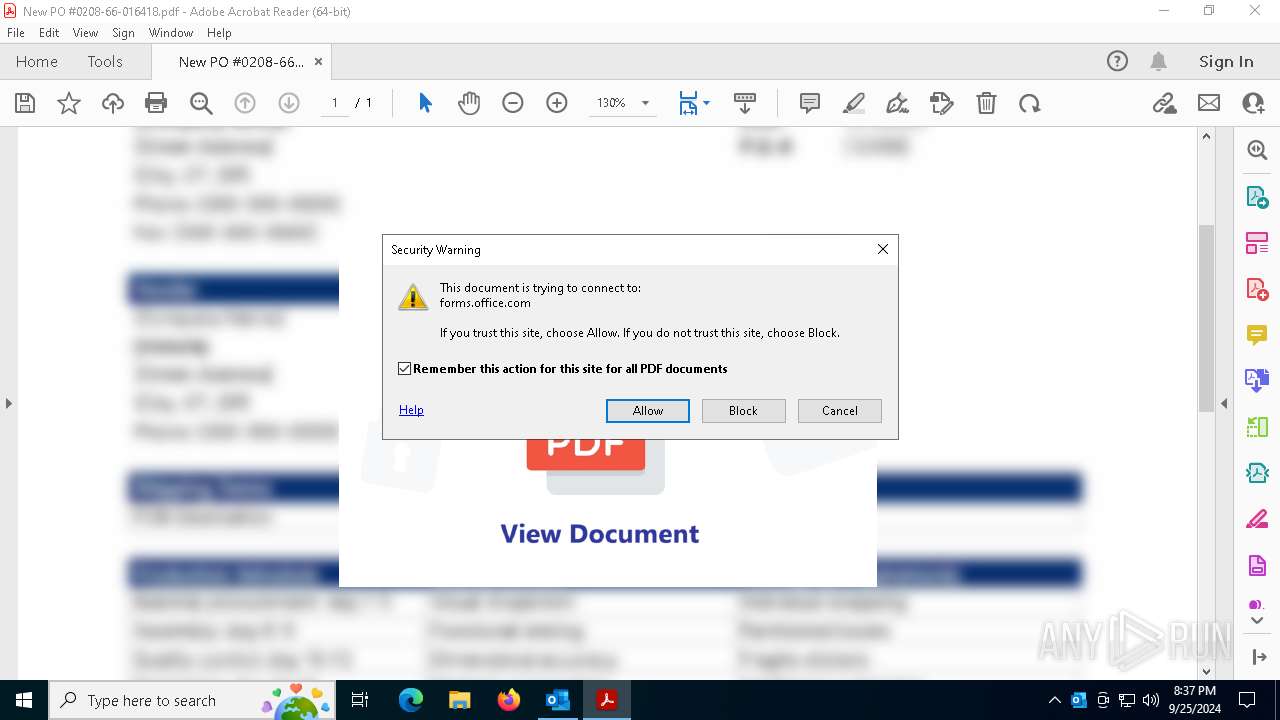Open Outlook from the taskbar
This screenshot has width=1280, height=720.
point(558,700)
